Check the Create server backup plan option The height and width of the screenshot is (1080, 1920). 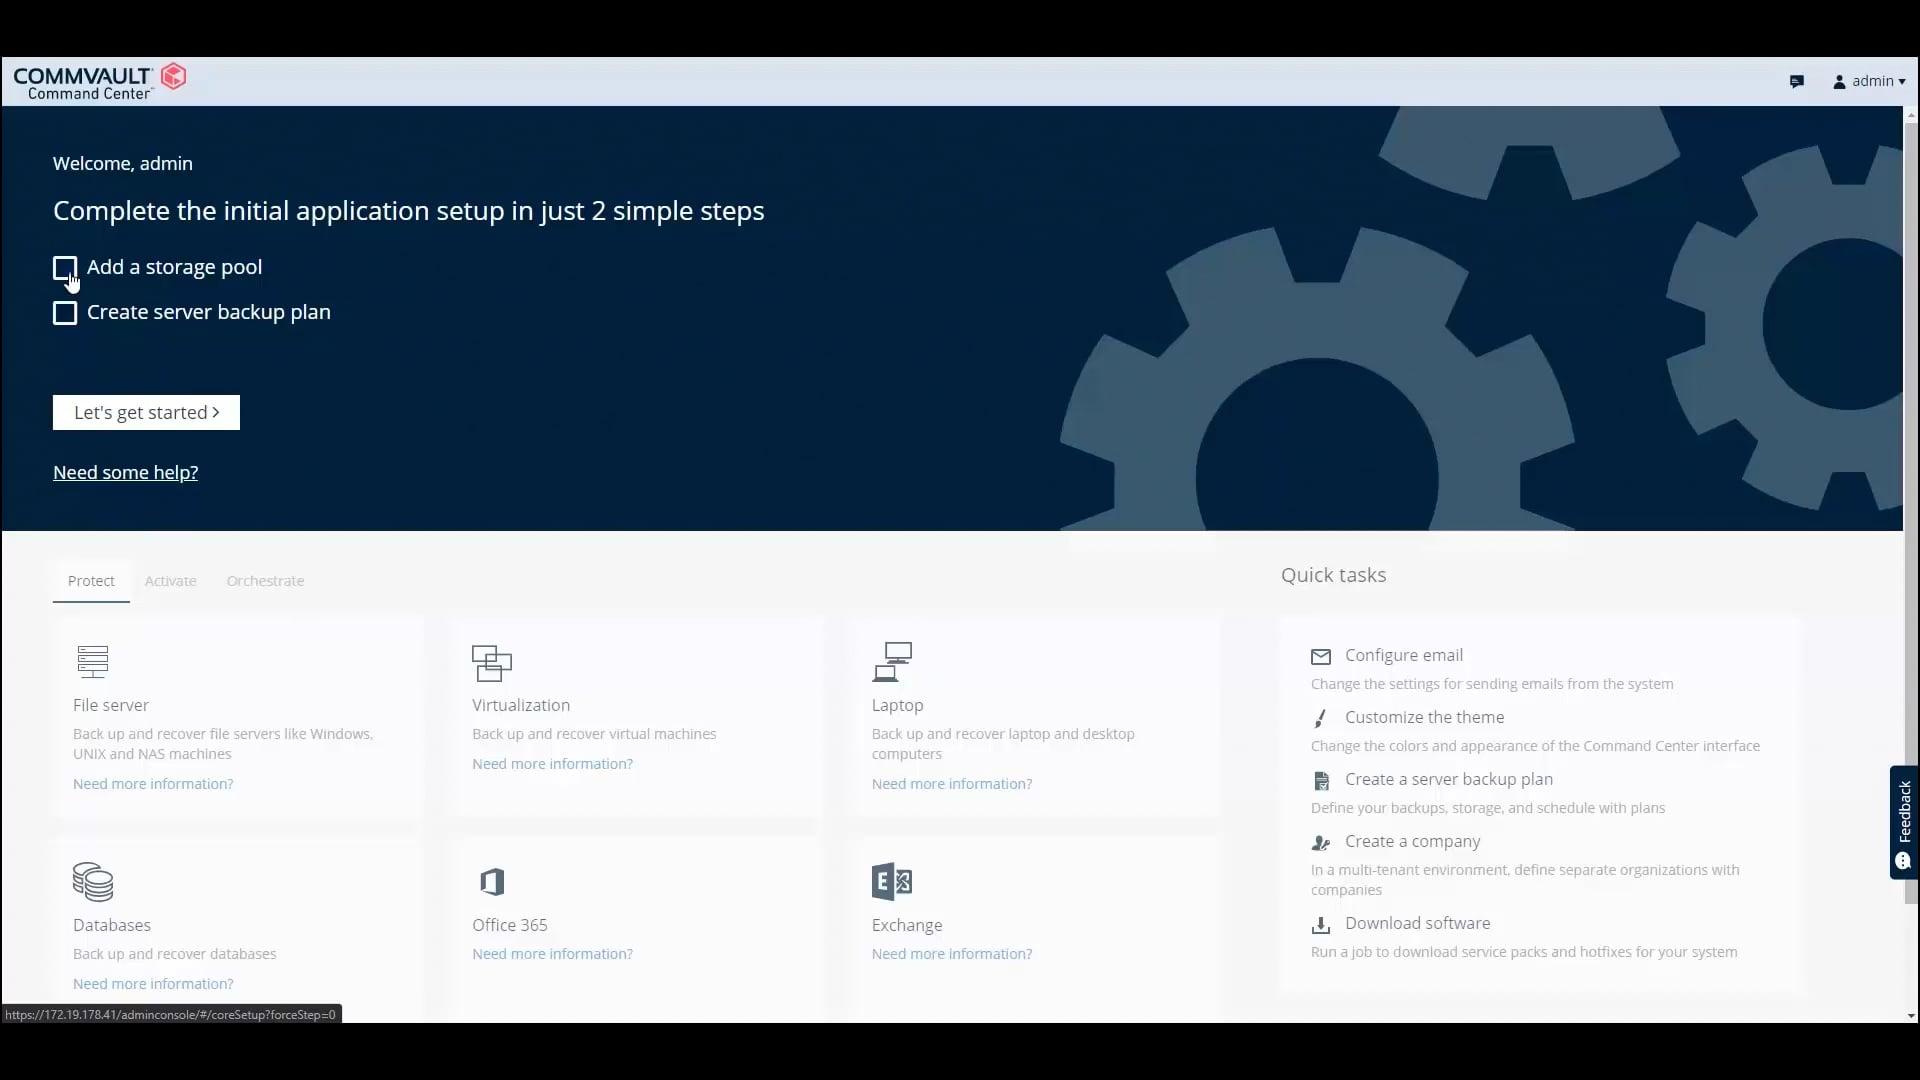64,313
